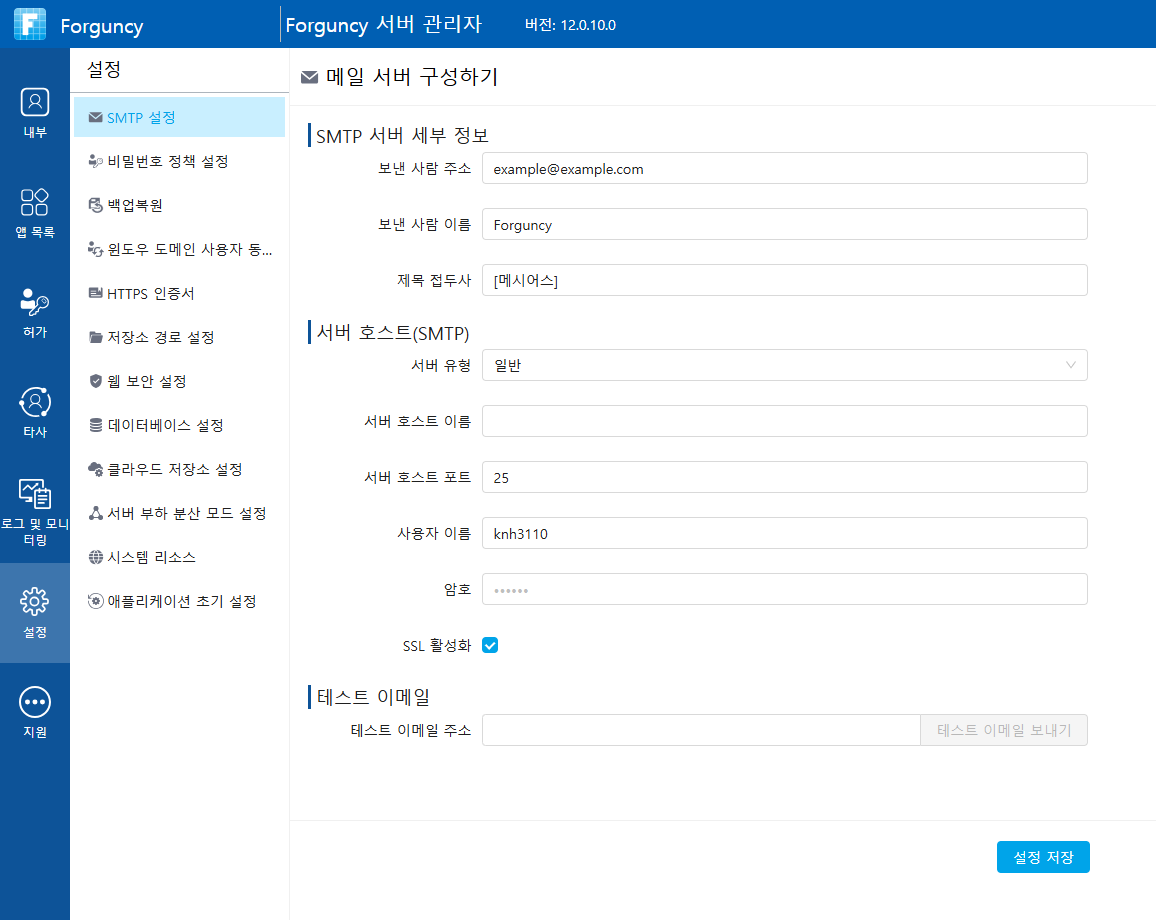
Task: Click the SMTP 설정 envelope icon
Action: tap(95, 117)
